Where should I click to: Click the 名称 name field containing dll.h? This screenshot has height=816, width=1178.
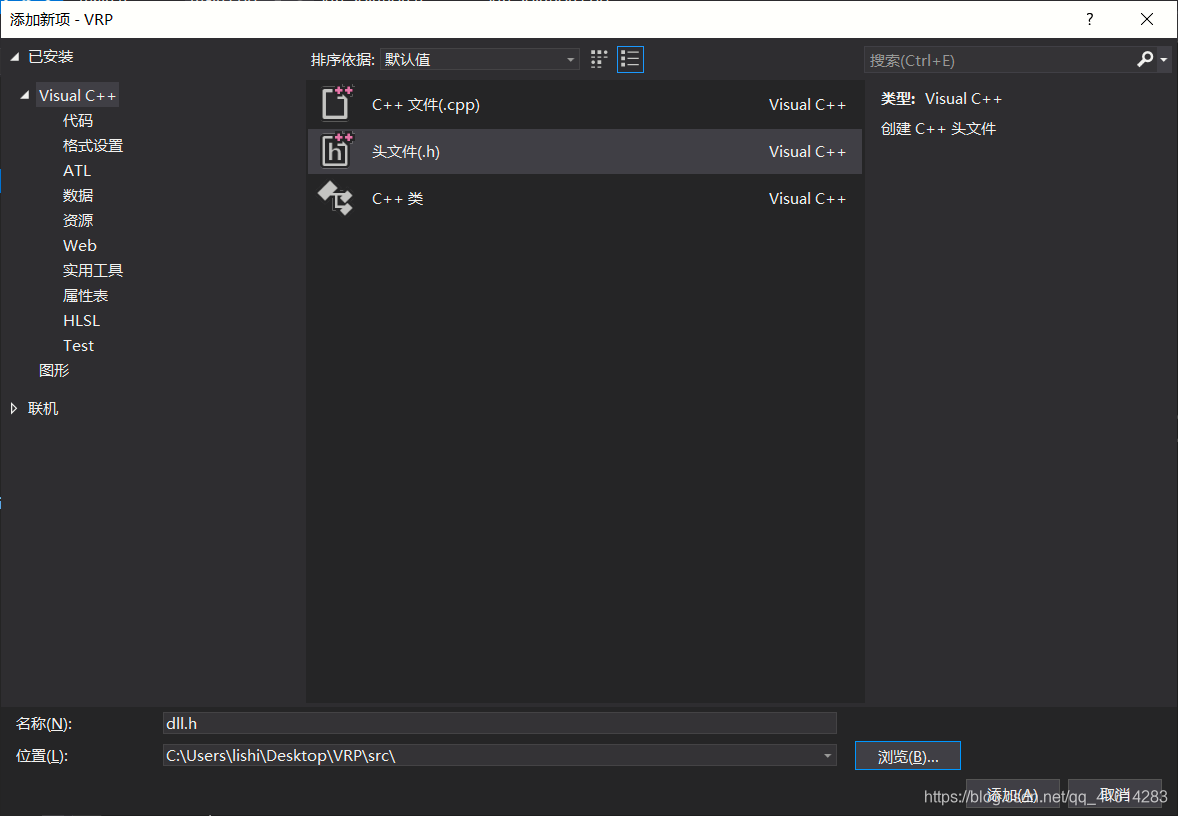tap(500, 723)
